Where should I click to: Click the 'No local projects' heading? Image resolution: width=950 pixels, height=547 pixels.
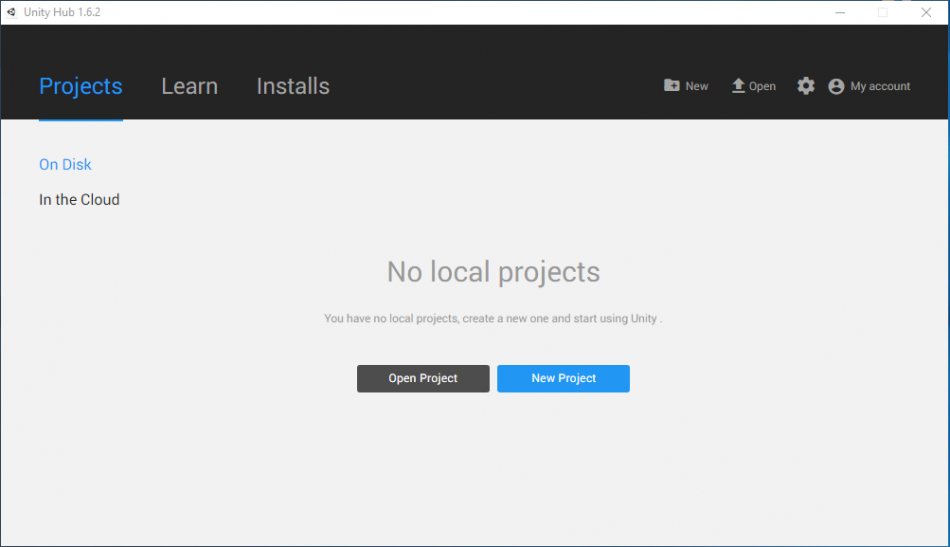[493, 271]
